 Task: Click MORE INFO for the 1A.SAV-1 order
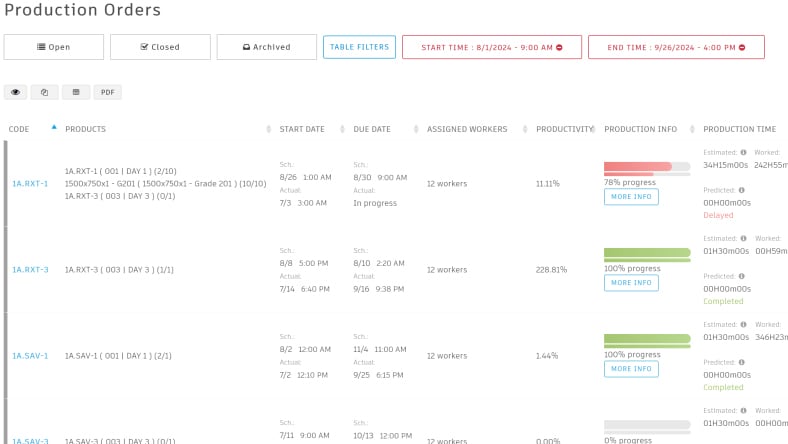(631, 369)
